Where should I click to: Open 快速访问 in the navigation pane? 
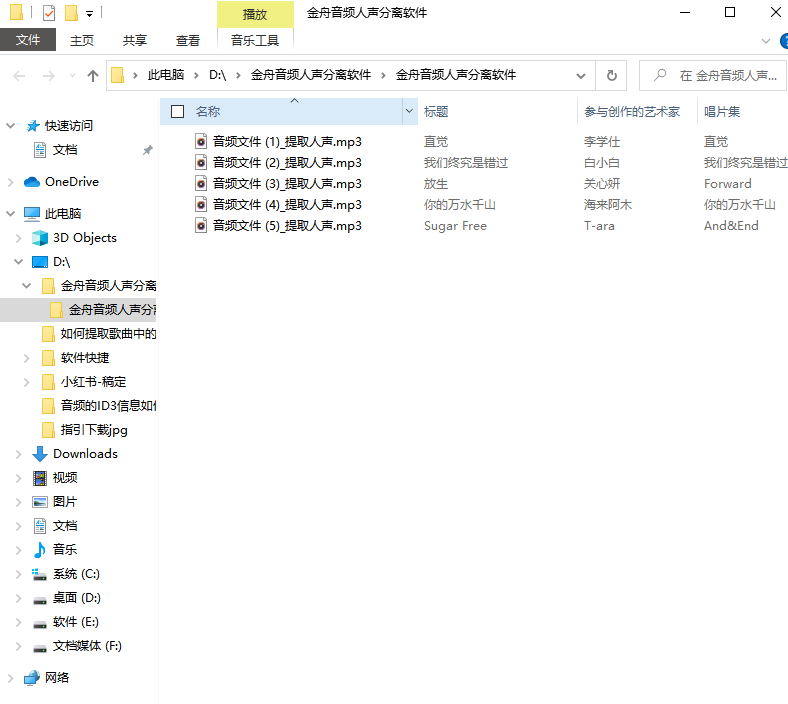tap(69, 126)
